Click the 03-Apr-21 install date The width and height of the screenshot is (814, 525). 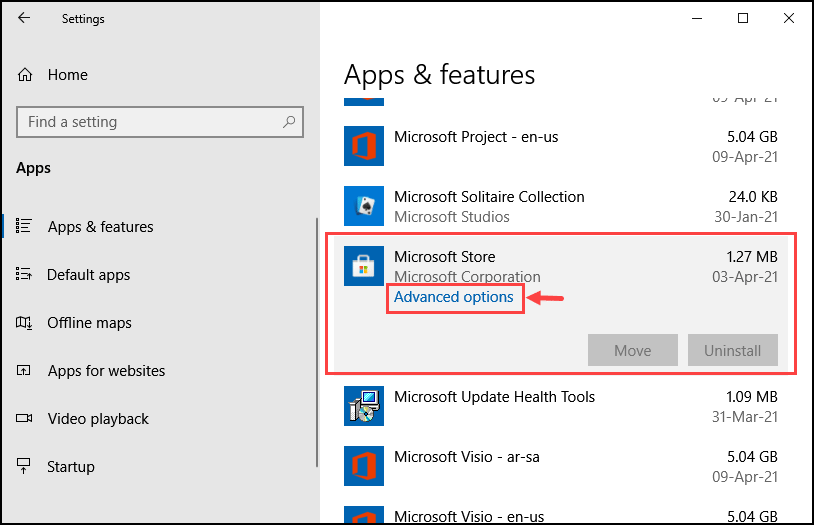(745, 277)
